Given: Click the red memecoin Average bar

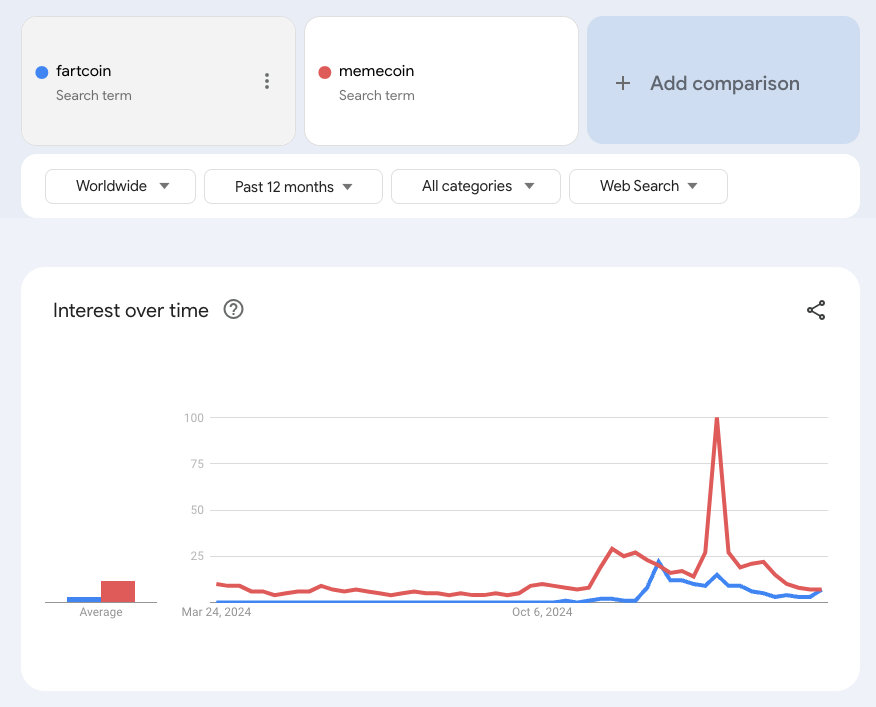Looking at the screenshot, I should click(118, 591).
